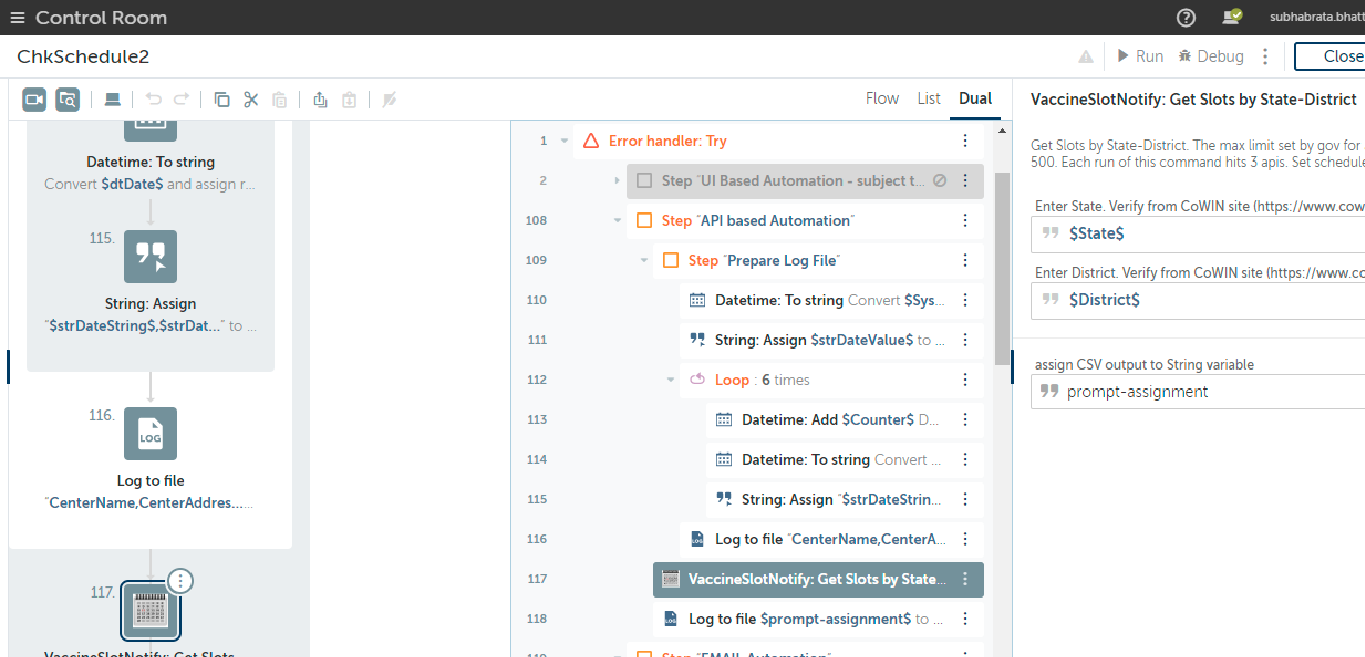
Task: Expand the UI Based Automation step
Action: (617, 181)
